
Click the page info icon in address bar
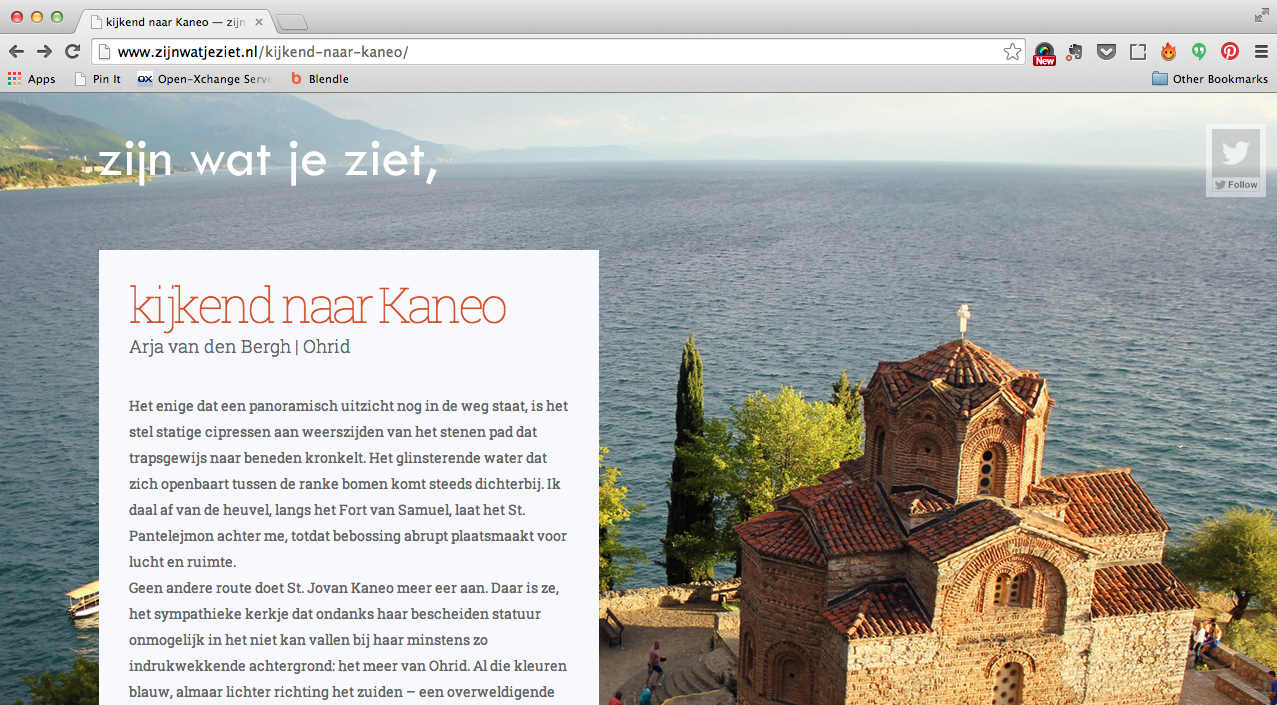pos(104,52)
